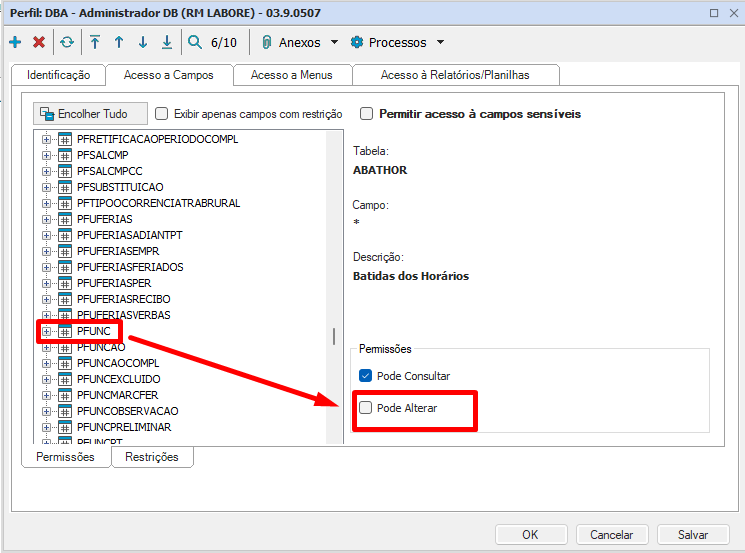Enable Permitir acesso à campos sensíveis
Viewport: 745px width, 553px height.
[x=366, y=114]
